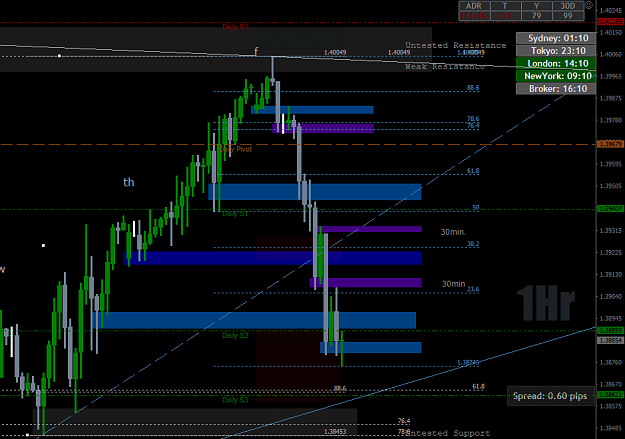The height and width of the screenshot is (439, 625).
Task: Click the red 1.40193 price tag
Action: point(611,22)
